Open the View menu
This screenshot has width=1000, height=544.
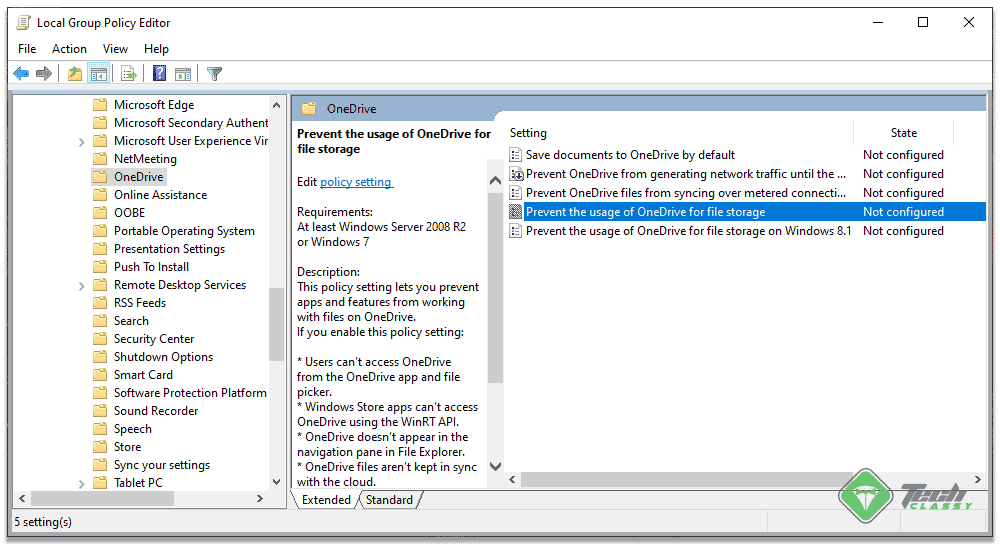115,49
